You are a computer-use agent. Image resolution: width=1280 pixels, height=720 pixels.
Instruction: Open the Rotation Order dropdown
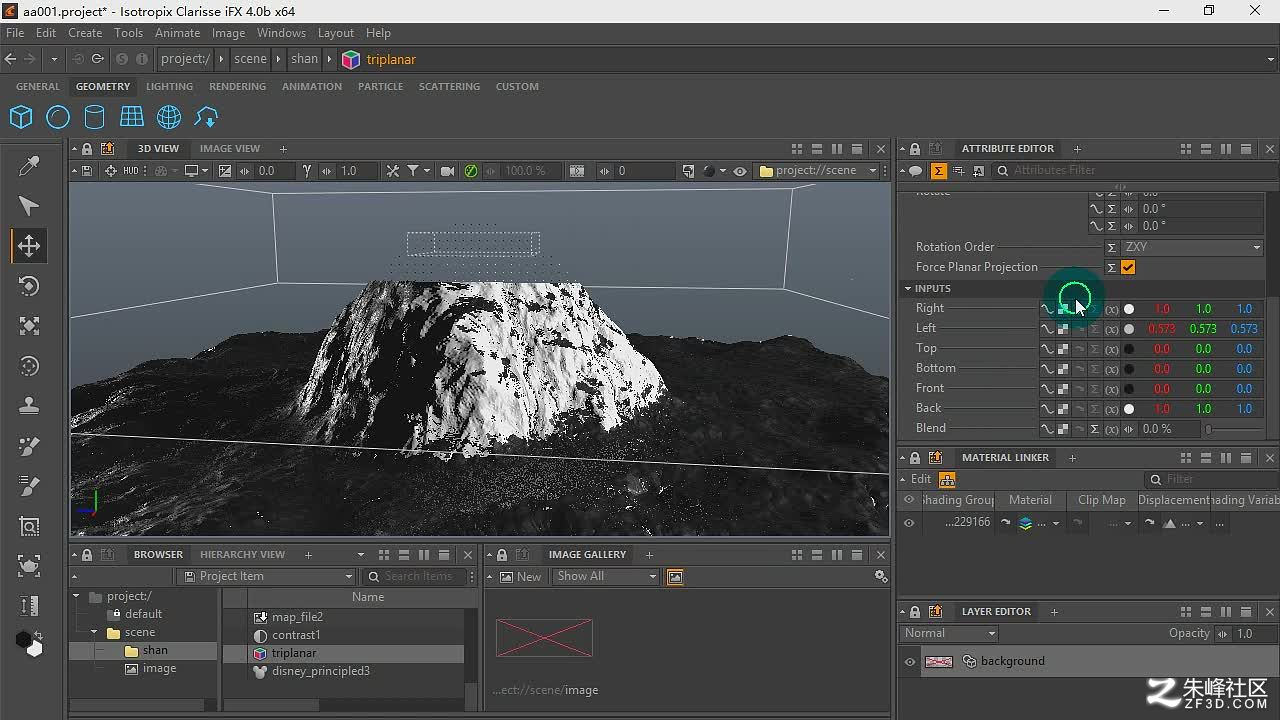point(1192,247)
